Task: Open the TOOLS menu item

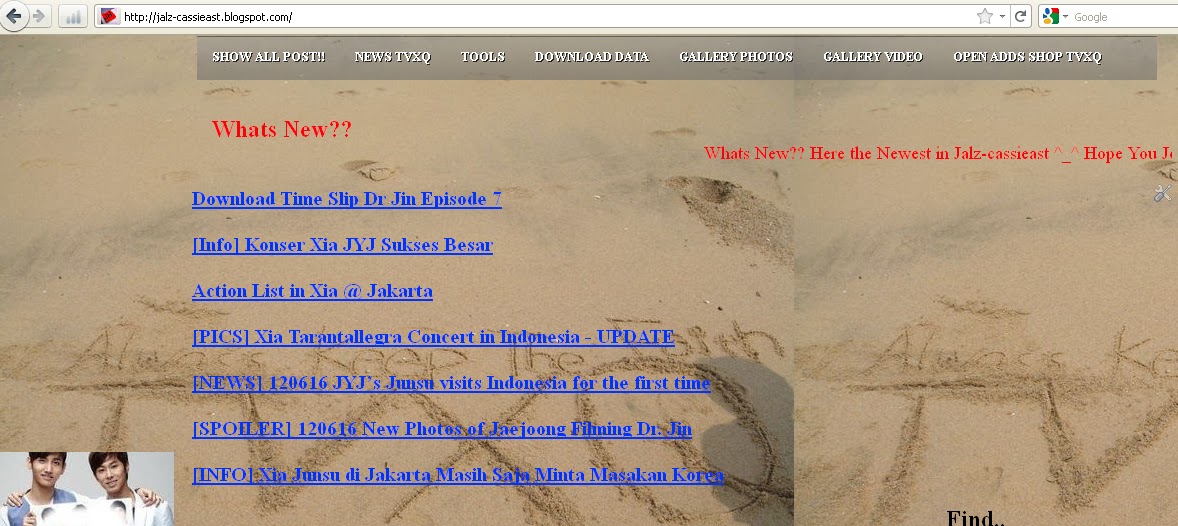Action: click(x=483, y=57)
